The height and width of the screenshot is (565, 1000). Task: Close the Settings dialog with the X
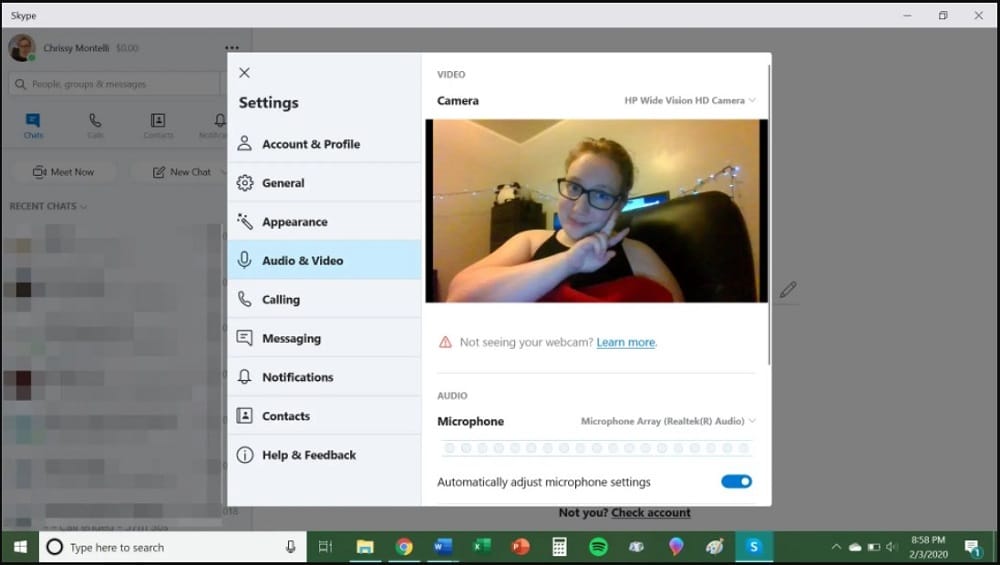tap(244, 73)
